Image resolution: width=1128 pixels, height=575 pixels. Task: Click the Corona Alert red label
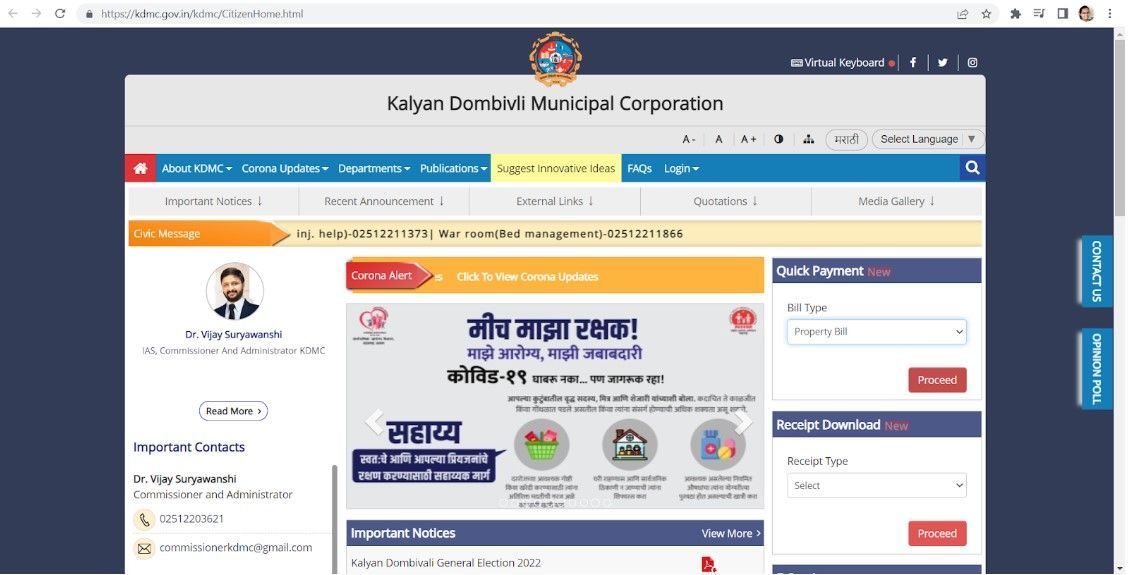(x=388, y=276)
